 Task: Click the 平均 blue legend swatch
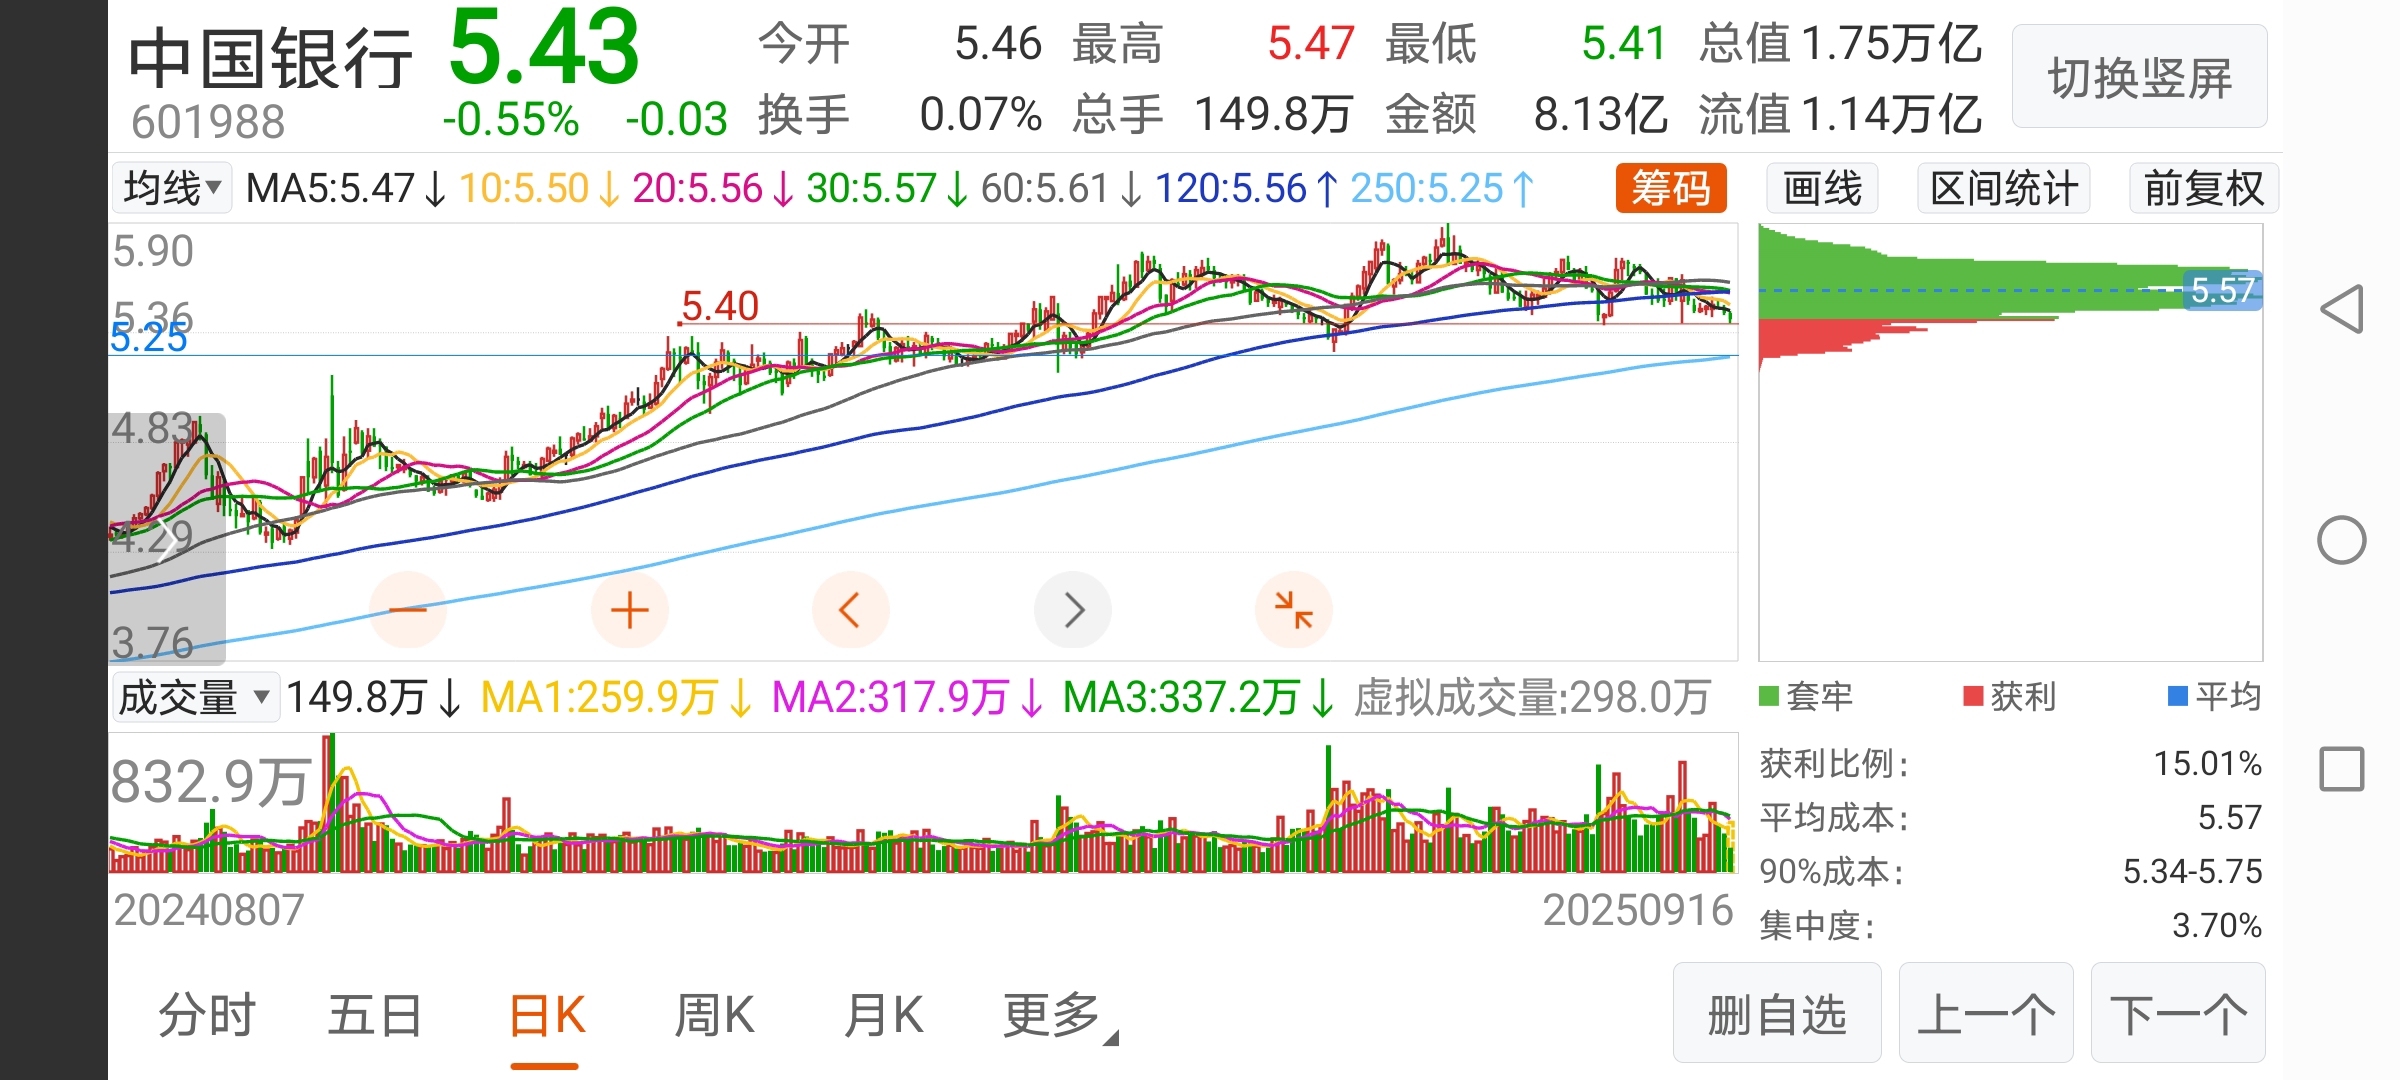pyautogui.click(x=2177, y=696)
